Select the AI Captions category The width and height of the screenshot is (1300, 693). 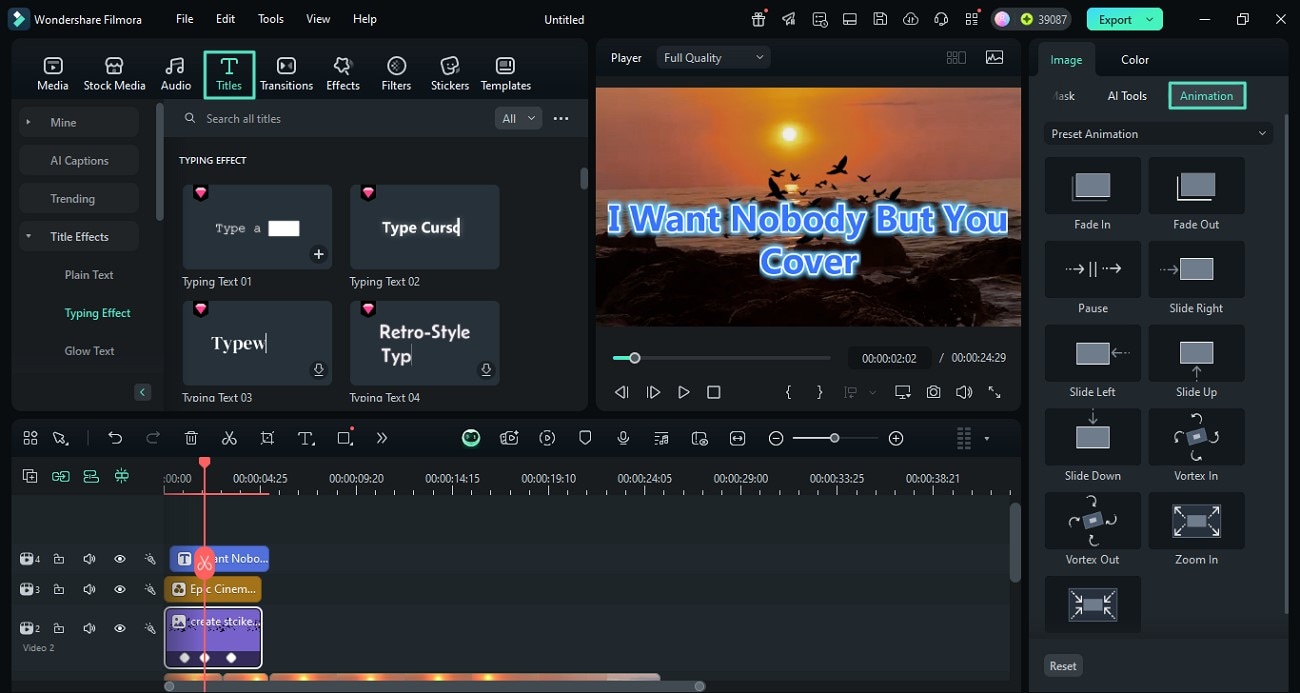[79, 160]
